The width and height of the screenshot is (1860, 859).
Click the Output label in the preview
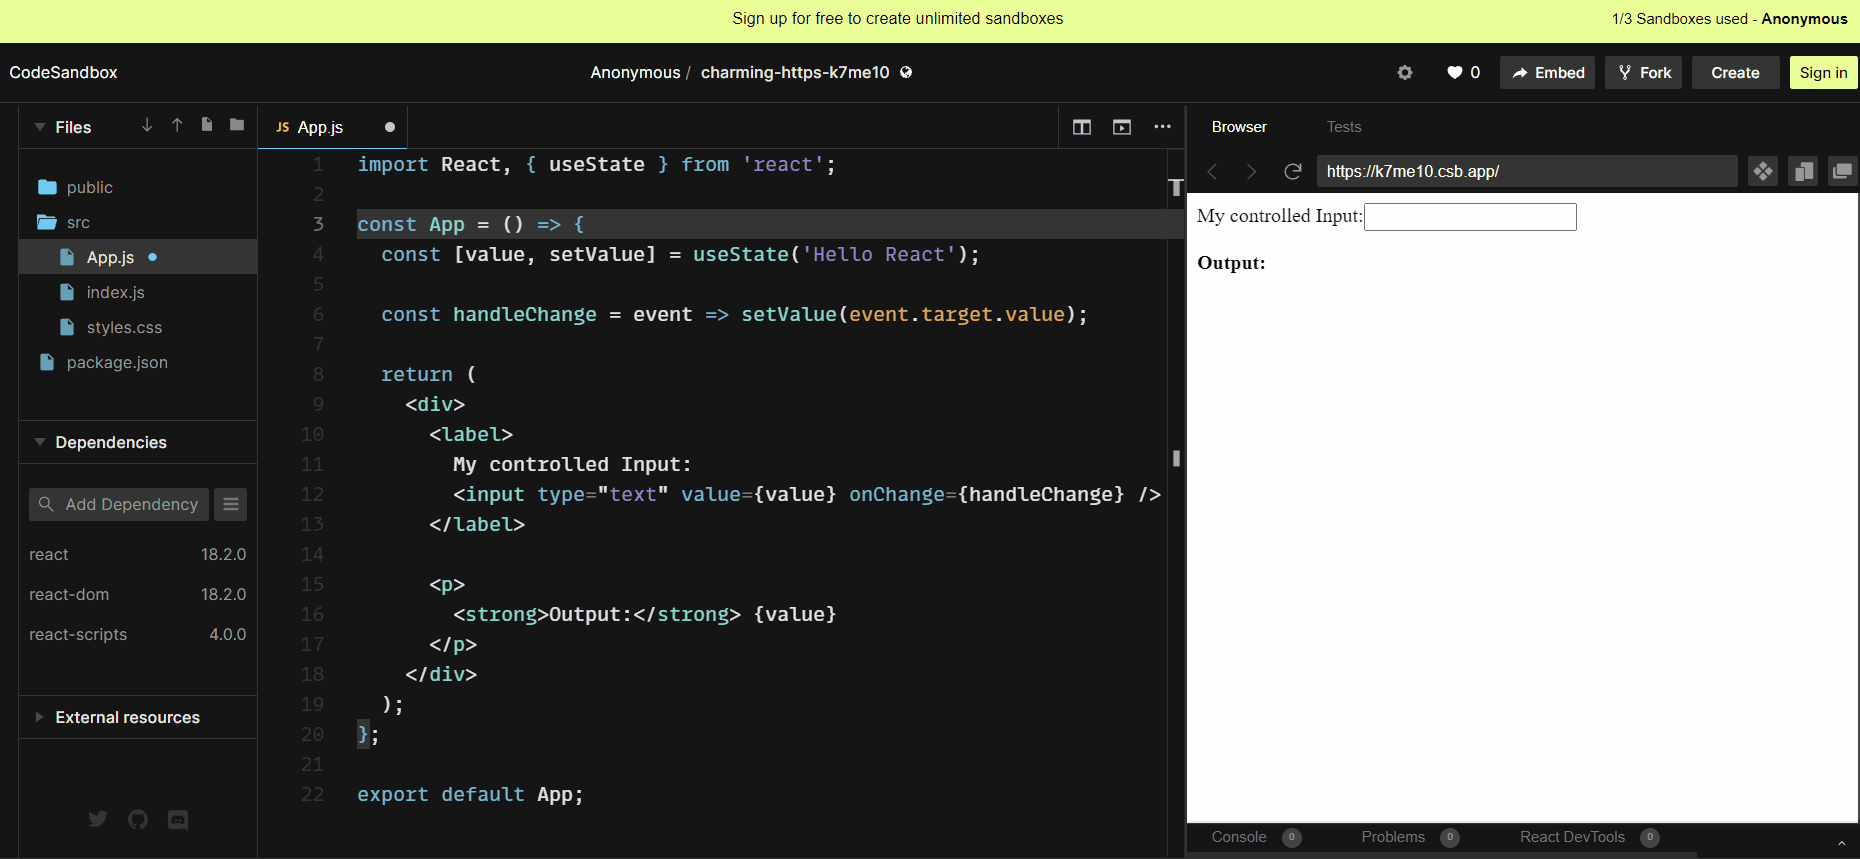1231,263
